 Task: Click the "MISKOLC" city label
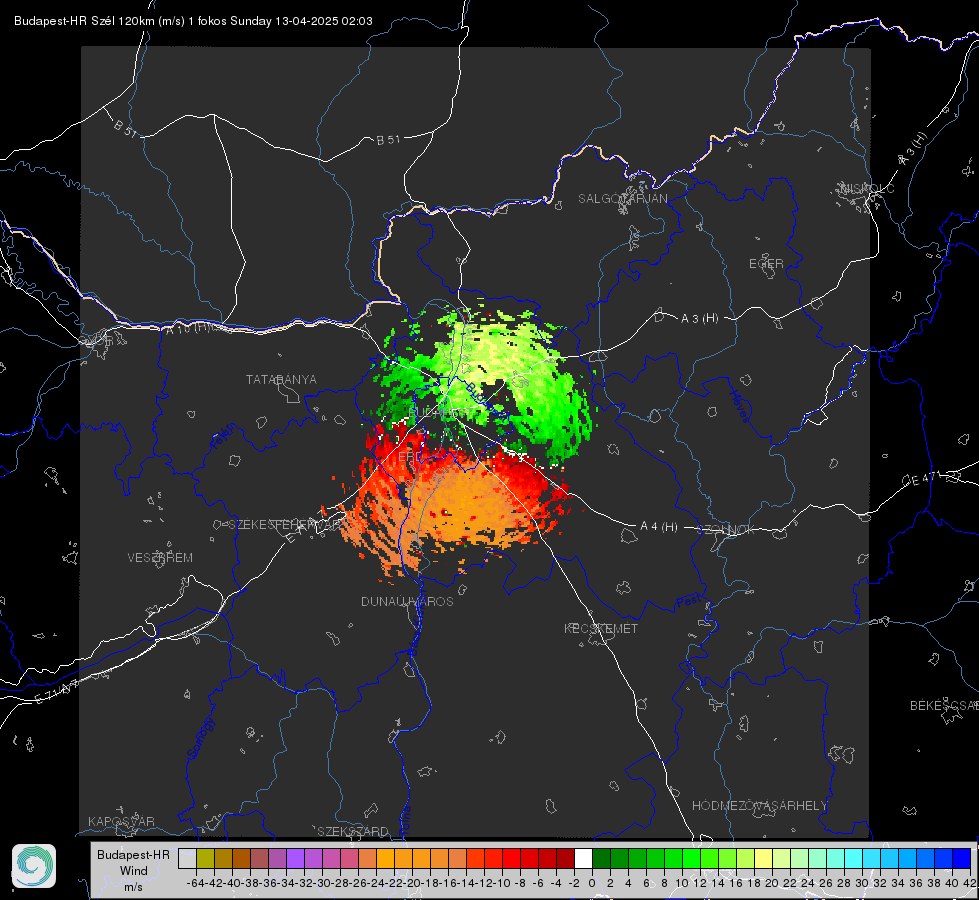point(867,189)
